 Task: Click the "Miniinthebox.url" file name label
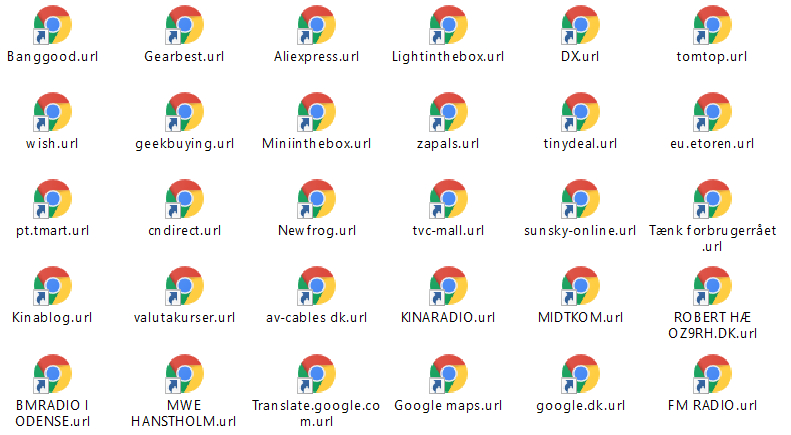point(316,143)
